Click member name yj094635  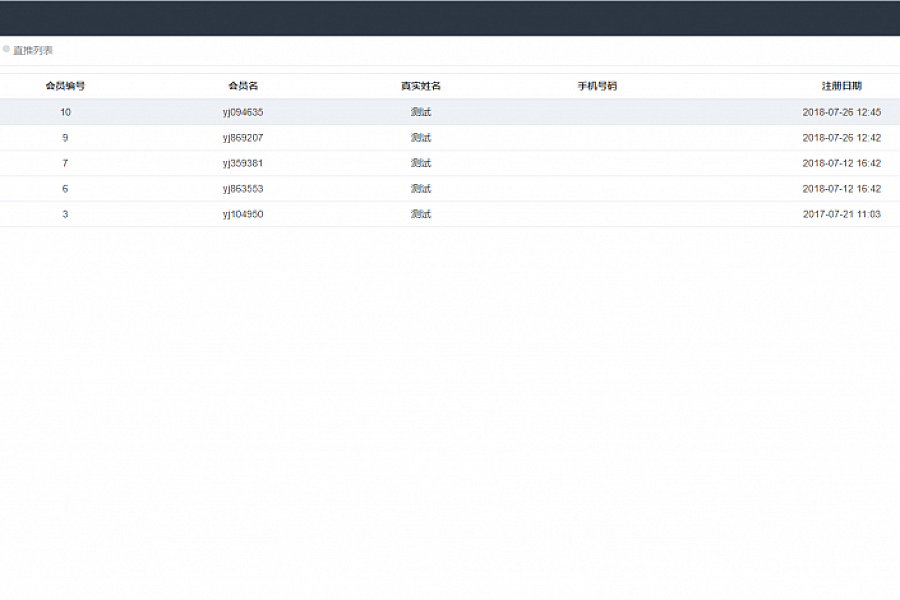(x=243, y=113)
